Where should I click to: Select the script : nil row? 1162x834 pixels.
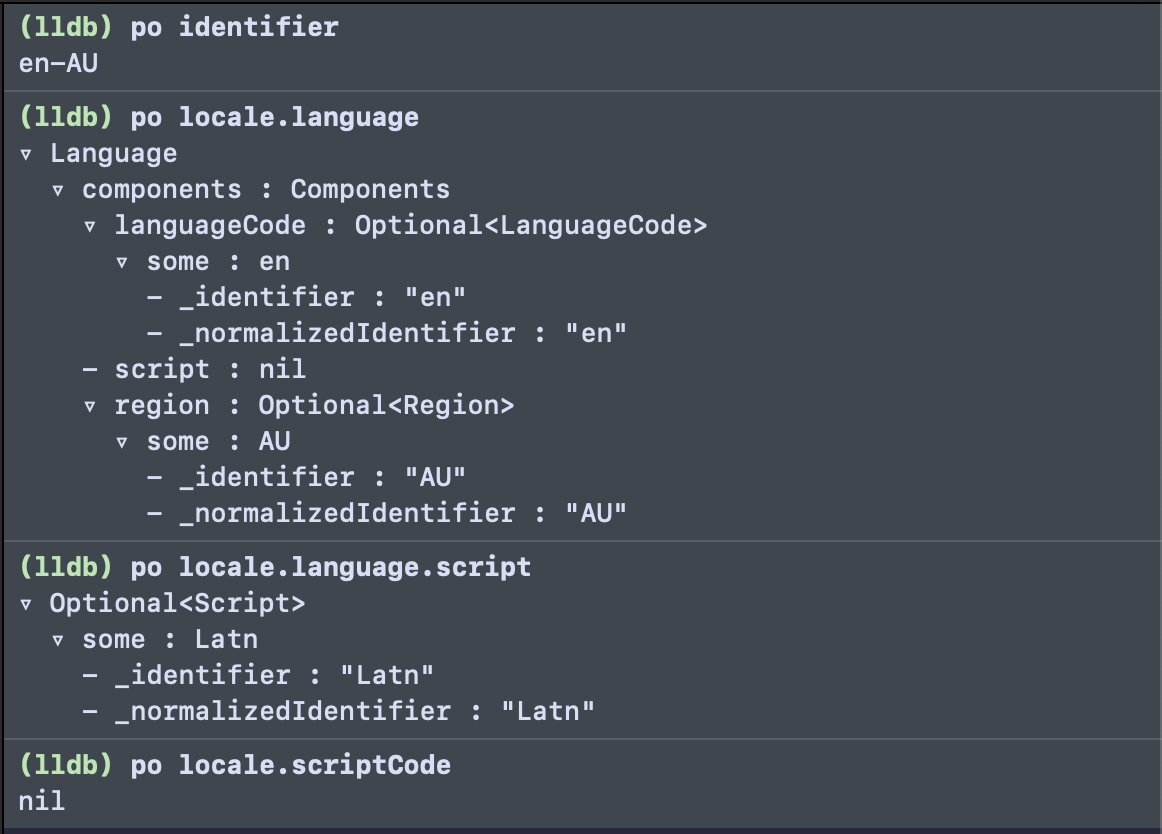[x=194, y=369]
